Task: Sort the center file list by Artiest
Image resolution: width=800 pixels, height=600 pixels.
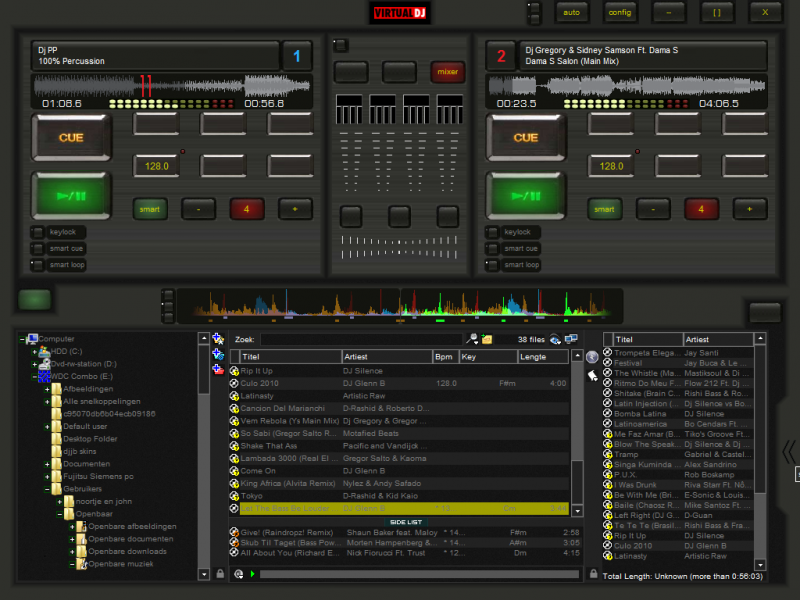Action: coord(387,357)
